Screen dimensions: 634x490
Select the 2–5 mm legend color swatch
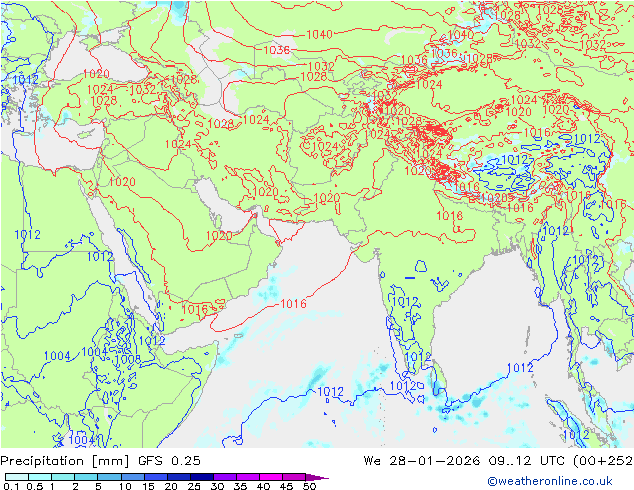coord(86,477)
